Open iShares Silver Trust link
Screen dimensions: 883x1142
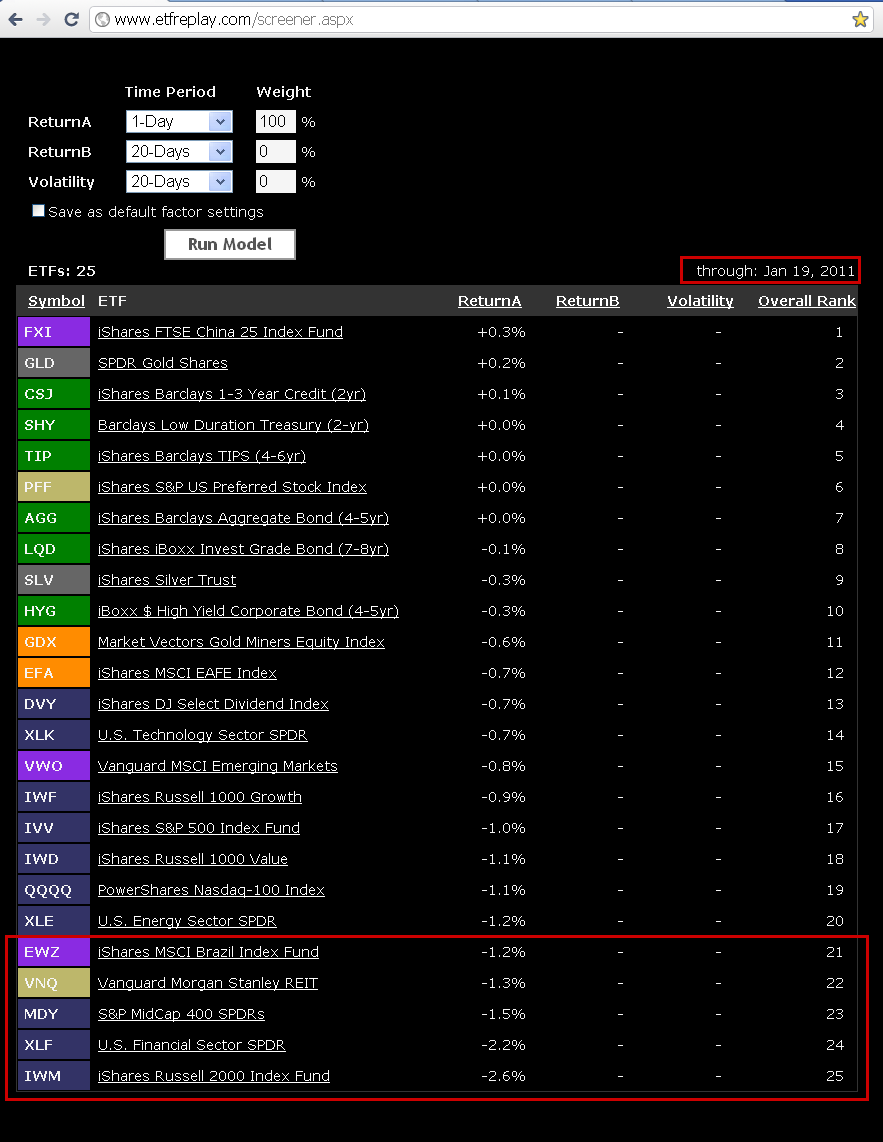click(x=167, y=580)
